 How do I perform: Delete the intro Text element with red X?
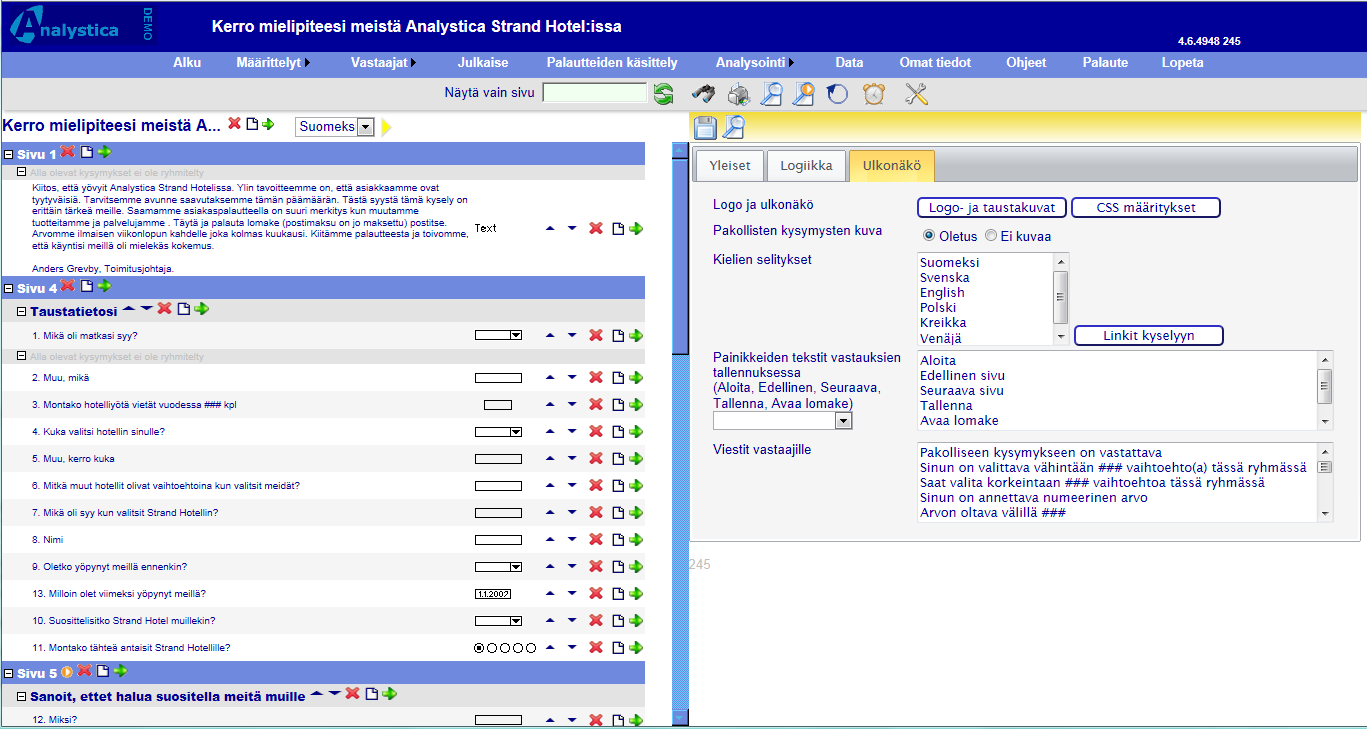click(596, 229)
